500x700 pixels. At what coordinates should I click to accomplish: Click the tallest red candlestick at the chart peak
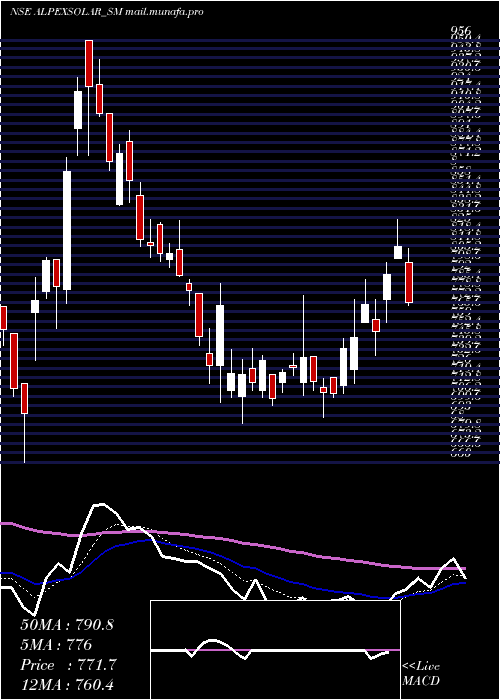pyautogui.click(x=89, y=63)
